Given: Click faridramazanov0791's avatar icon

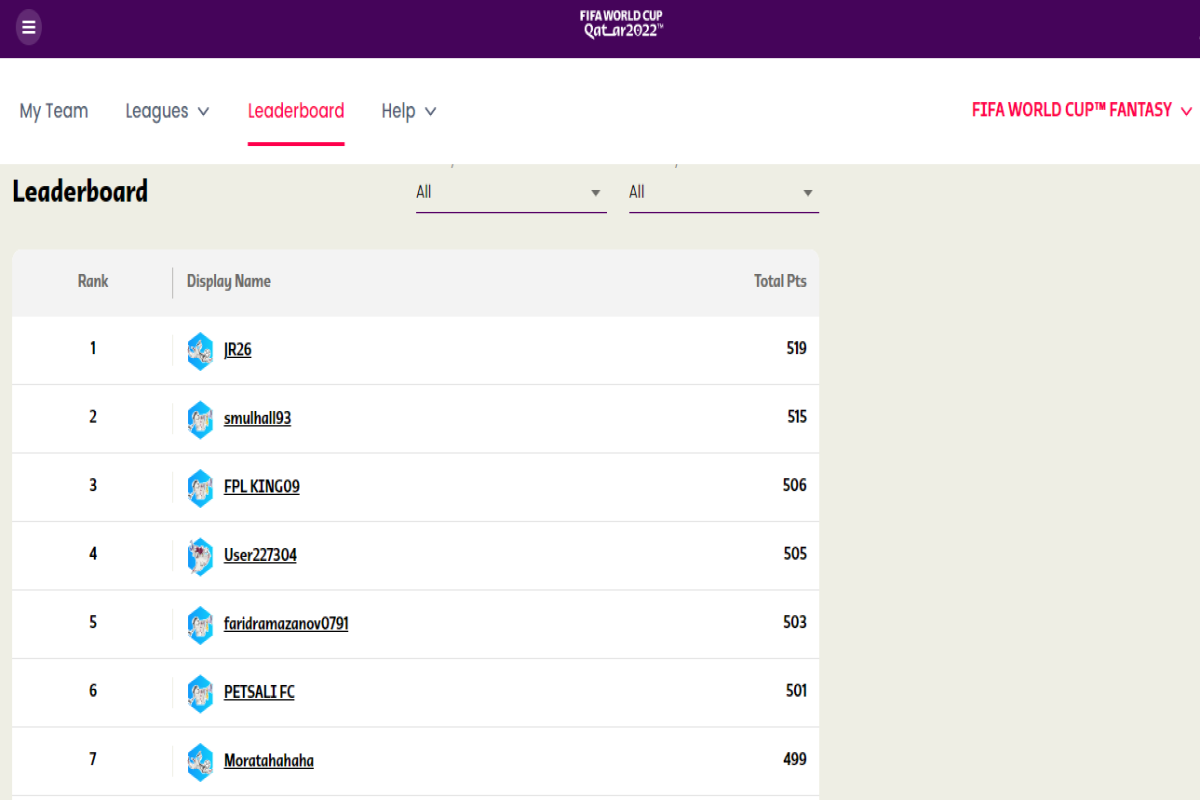Looking at the screenshot, I should click(200, 625).
